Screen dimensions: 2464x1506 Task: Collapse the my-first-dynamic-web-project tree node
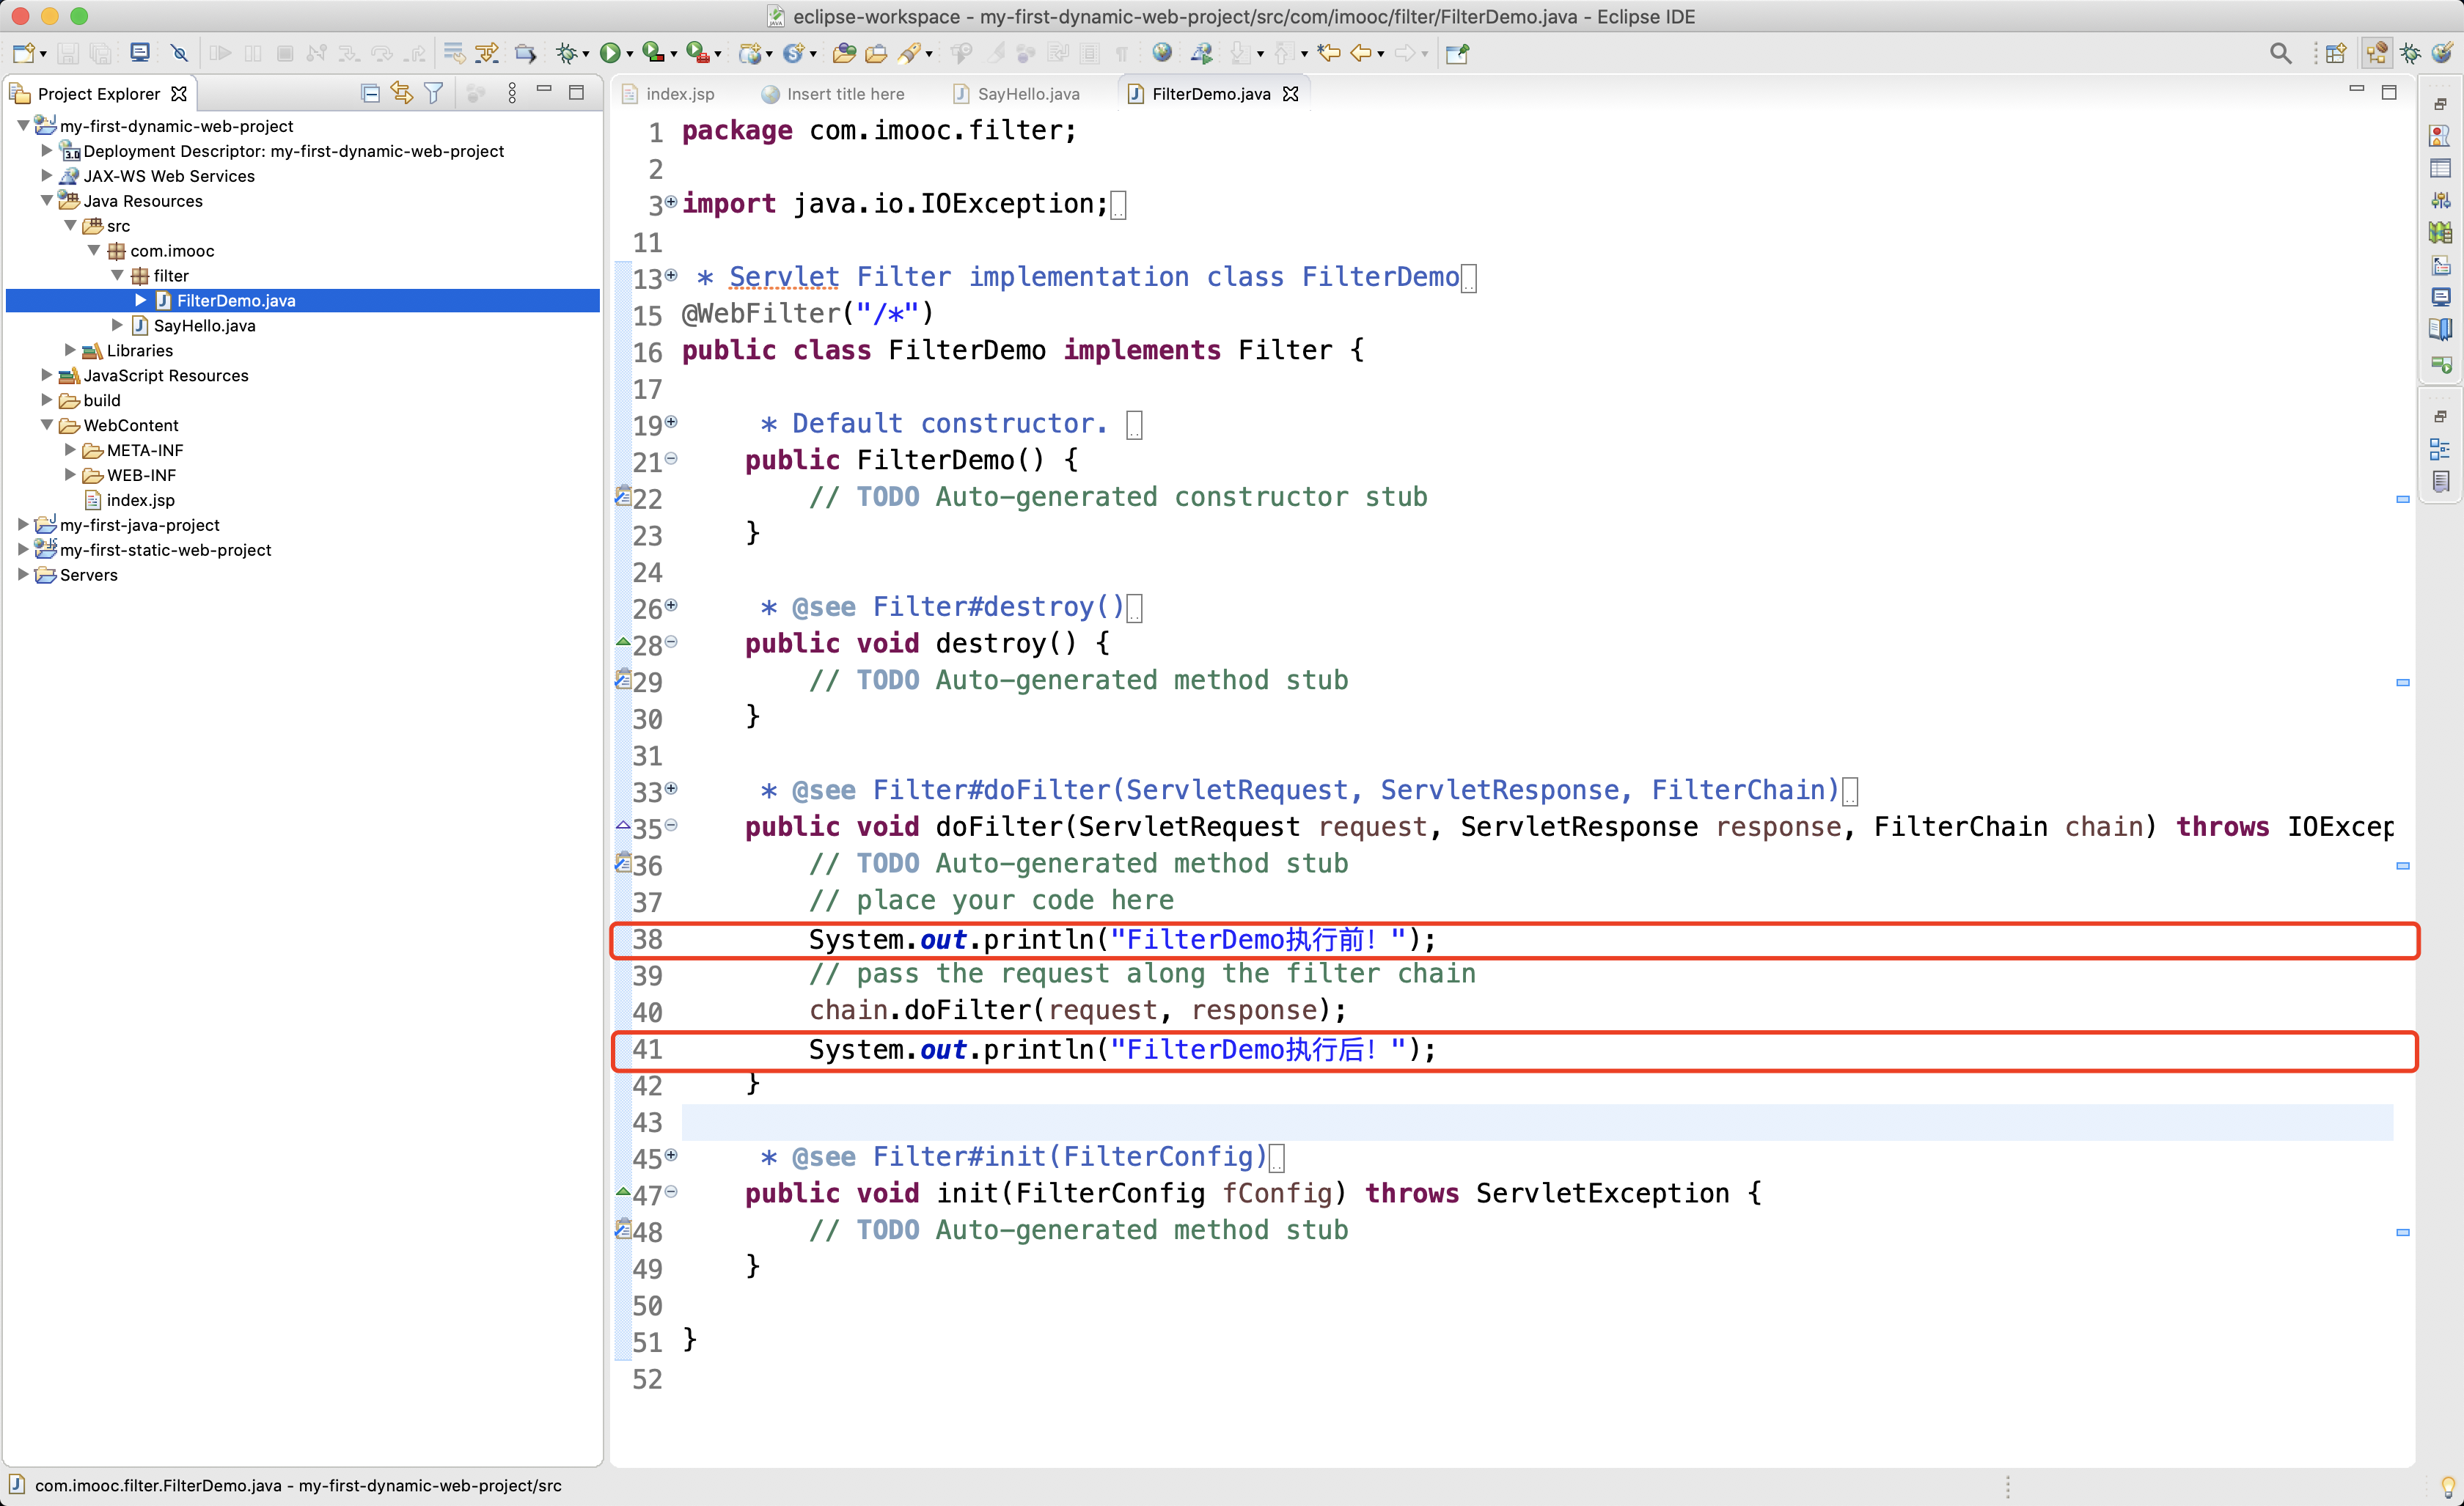(x=23, y=126)
